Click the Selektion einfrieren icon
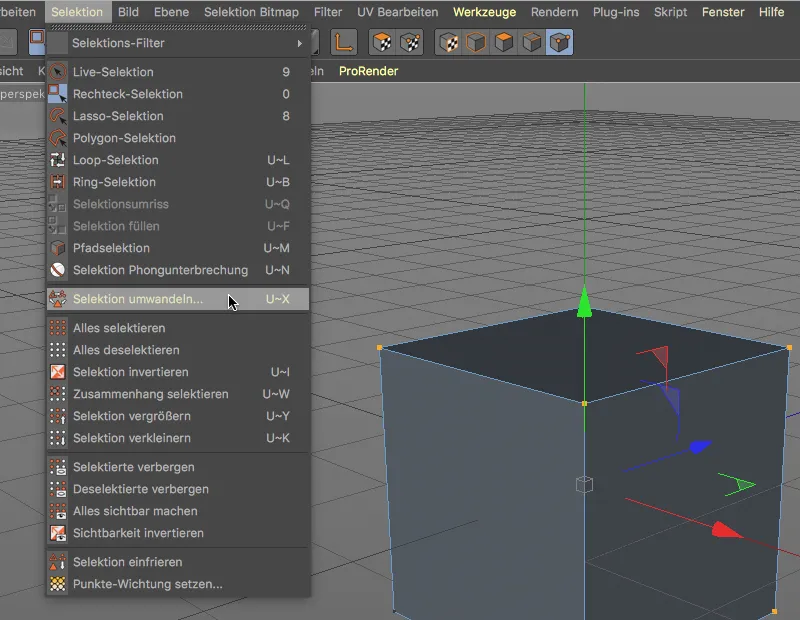The width and height of the screenshot is (800, 620). click(x=58, y=562)
